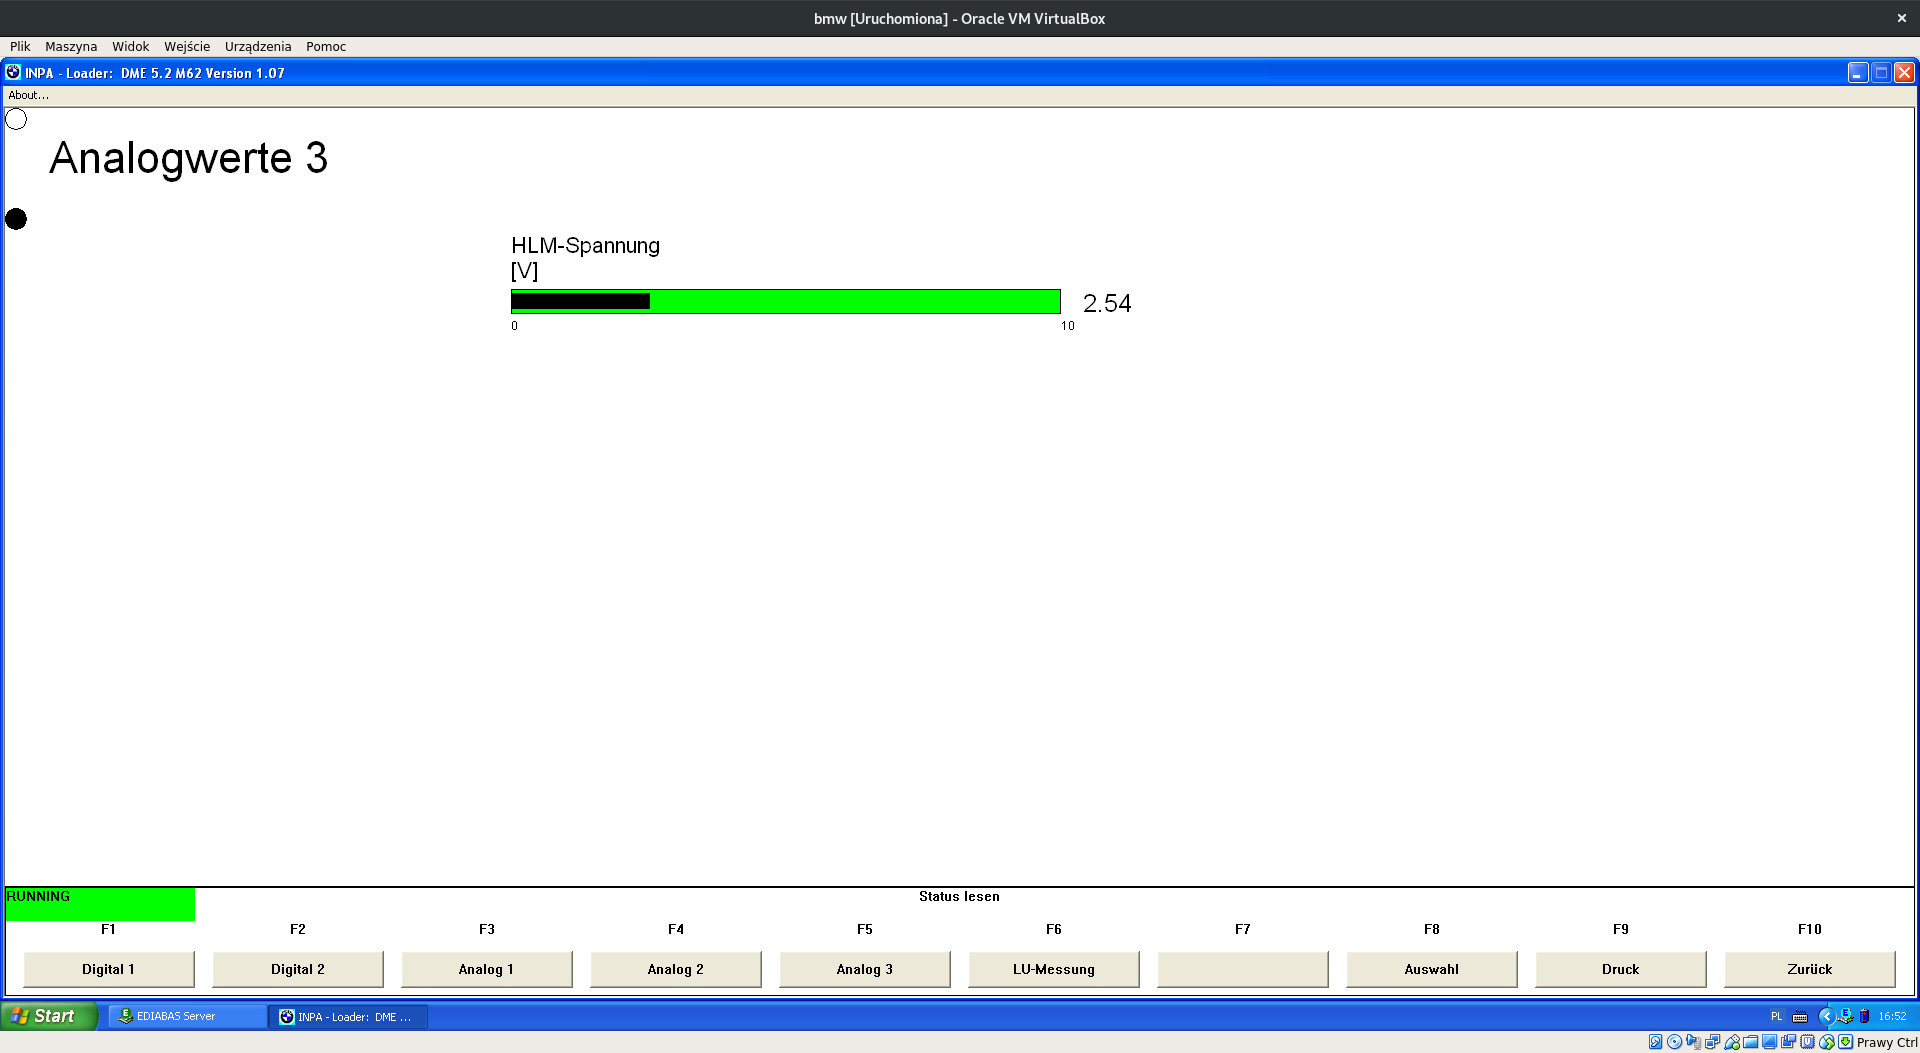Open the VirtualBox audio status icon

[x=1694, y=1042]
